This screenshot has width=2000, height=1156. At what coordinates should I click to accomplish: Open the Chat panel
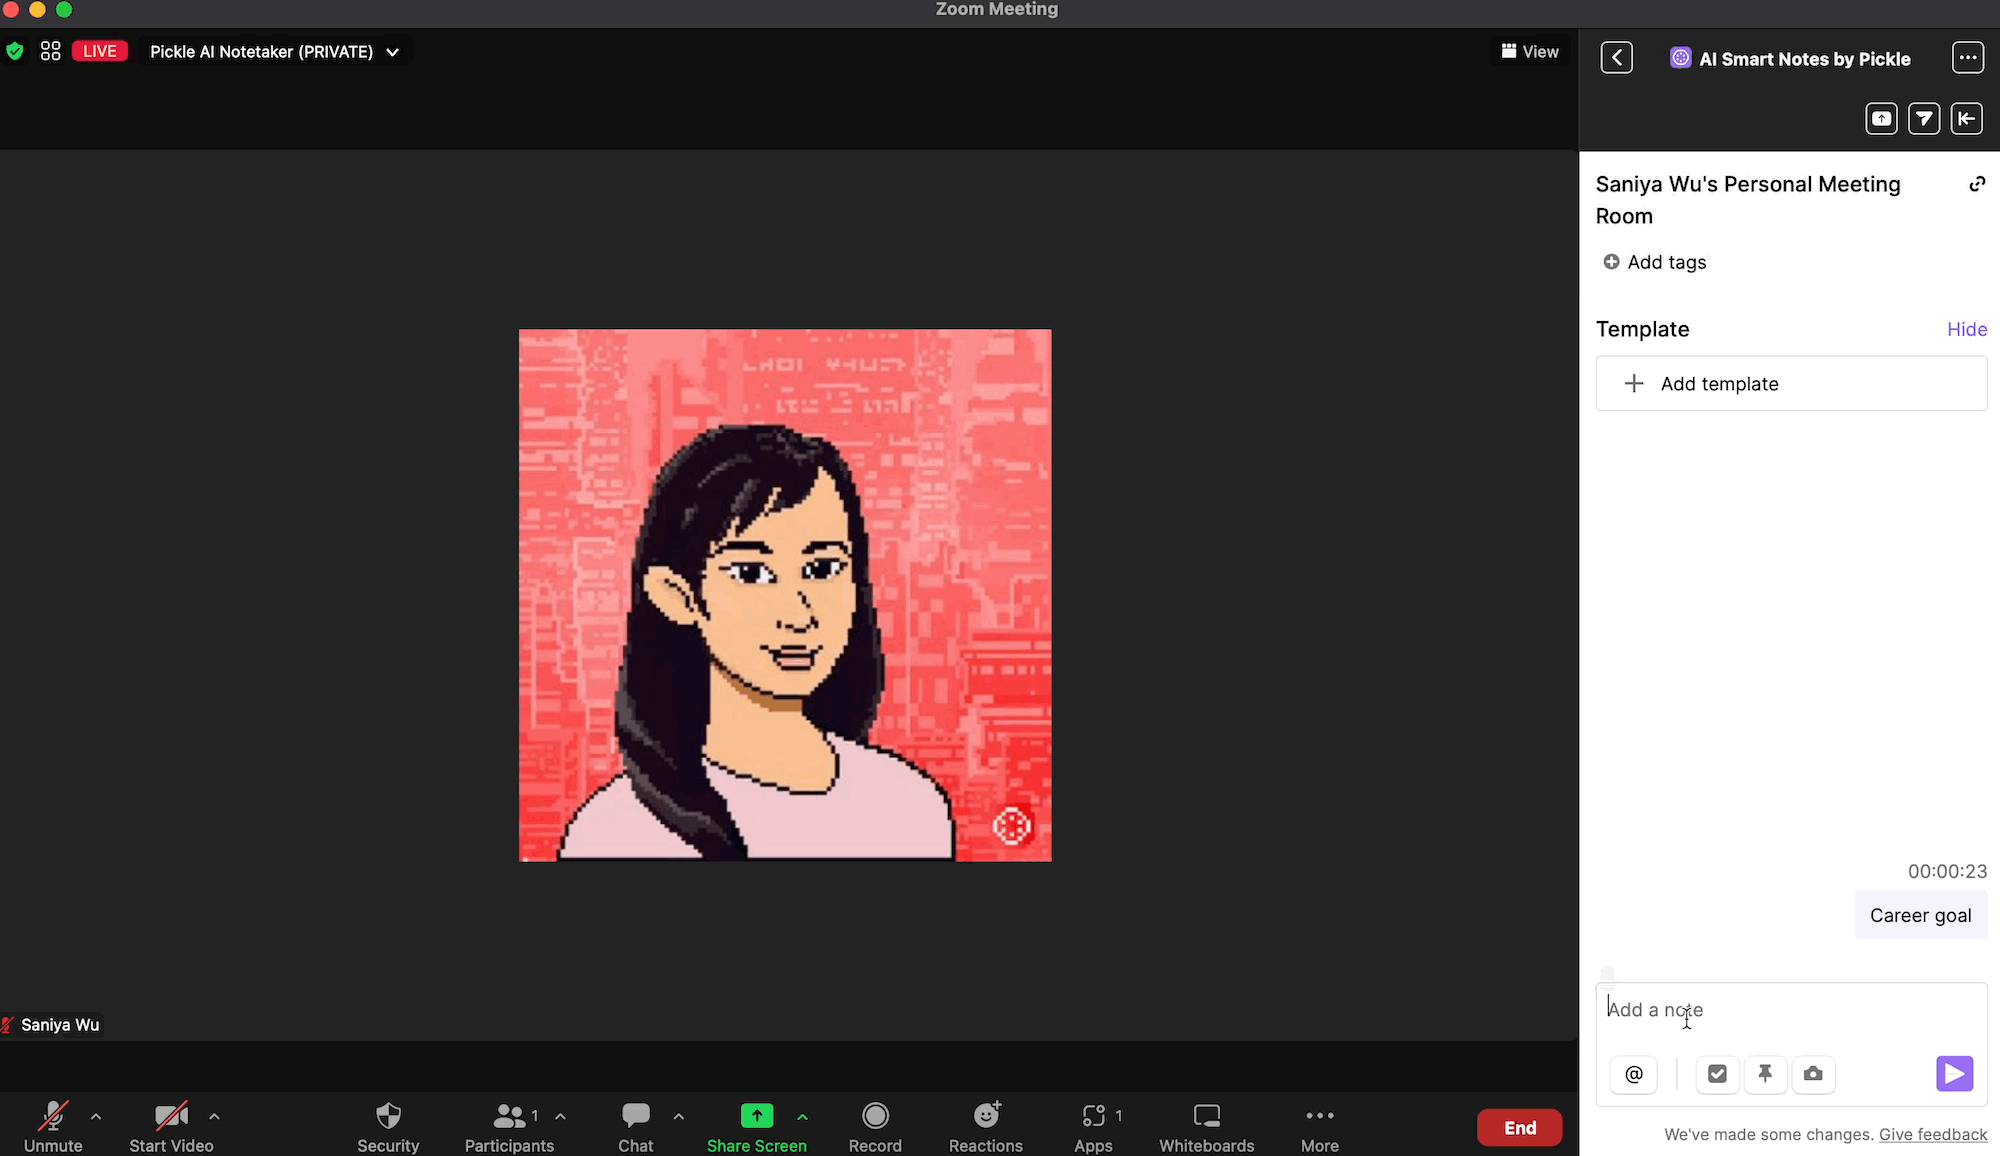[x=636, y=1126]
